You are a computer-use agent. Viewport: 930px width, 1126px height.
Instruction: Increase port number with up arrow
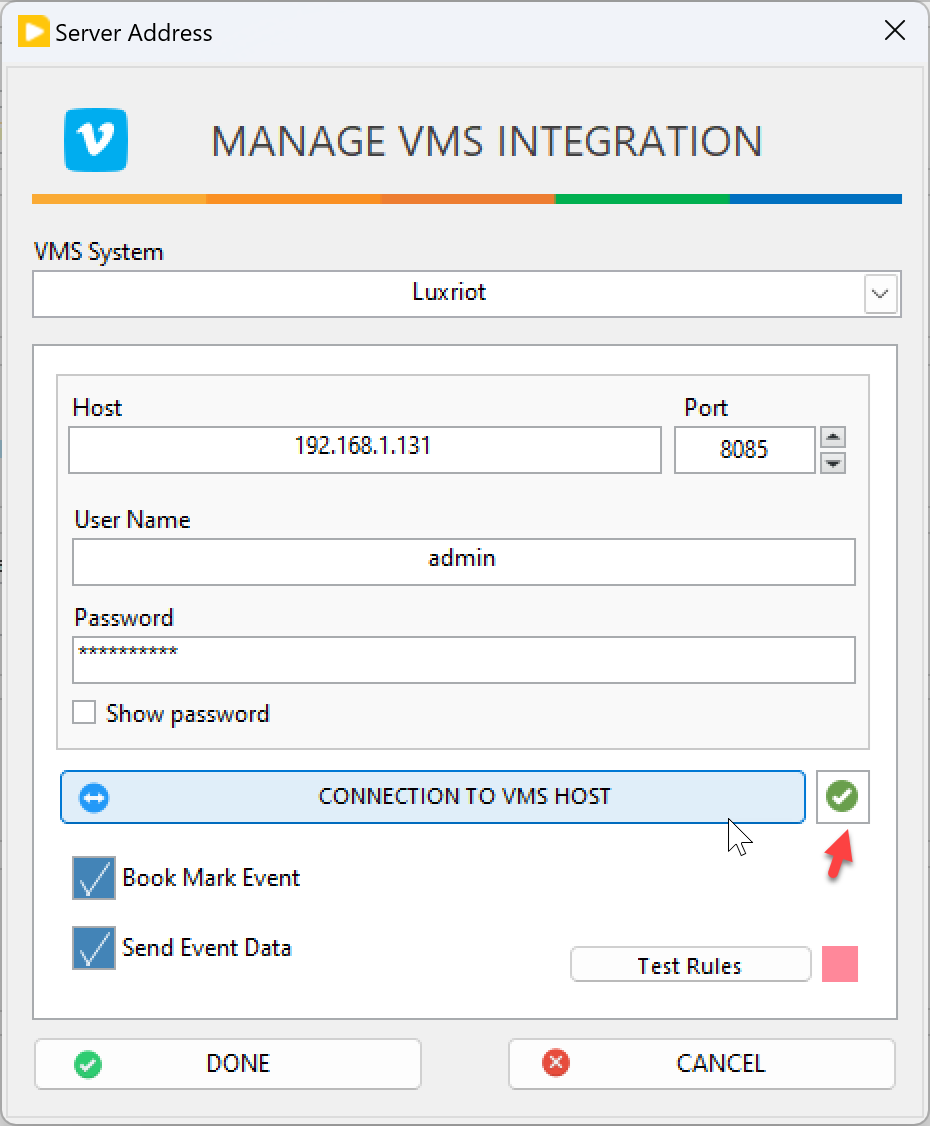(833, 438)
